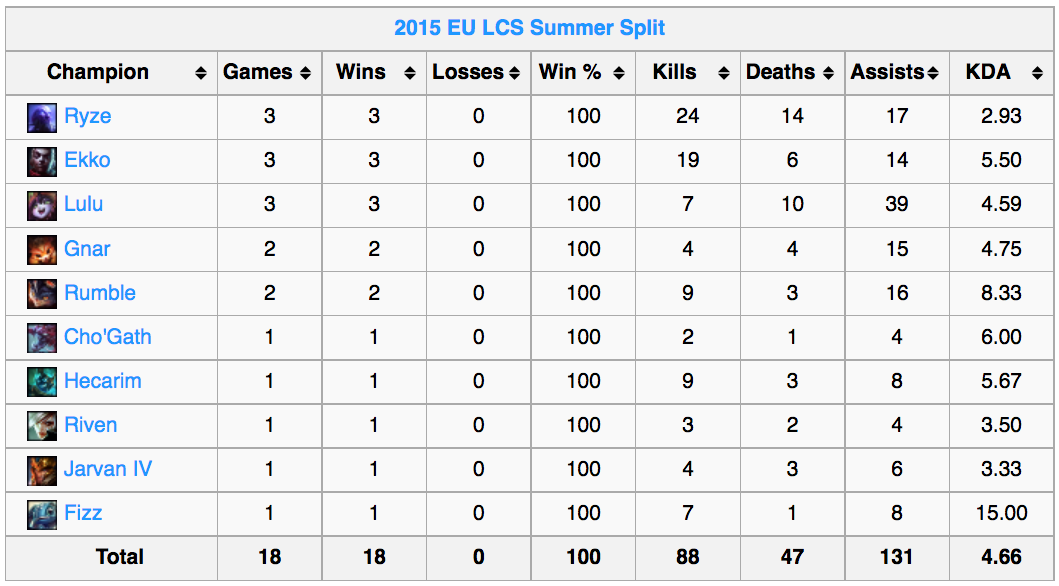The width and height of the screenshot is (1059, 586).
Task: Click the Ryze champion icon
Action: pyautogui.click(x=42, y=117)
